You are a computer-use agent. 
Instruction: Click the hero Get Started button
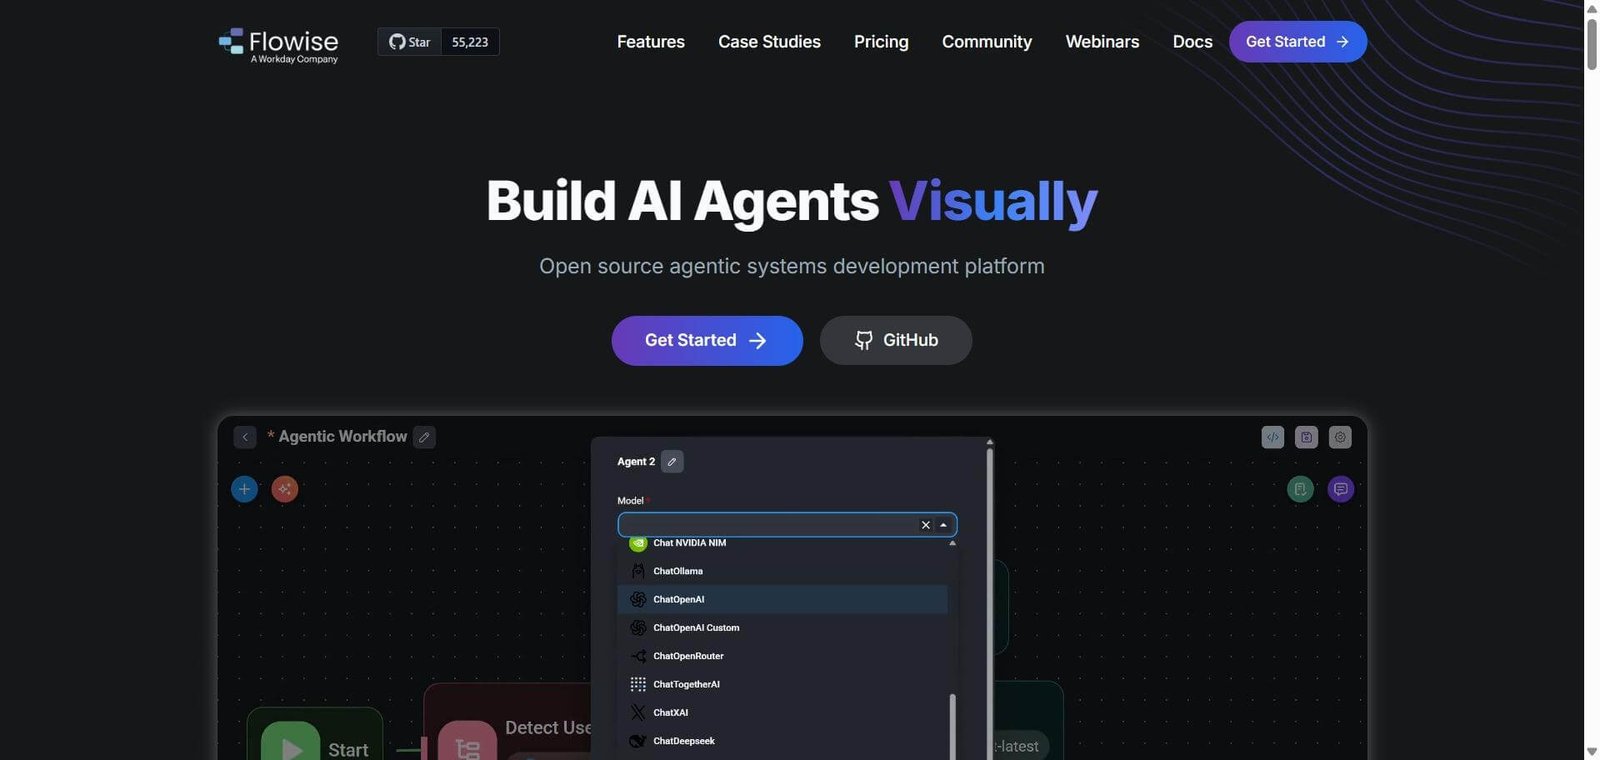point(707,340)
